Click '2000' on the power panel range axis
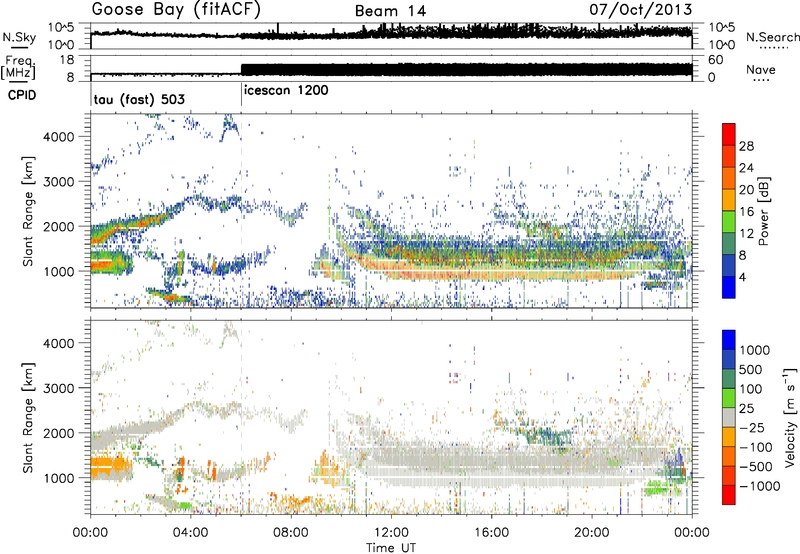800x554 pixels. (58, 226)
